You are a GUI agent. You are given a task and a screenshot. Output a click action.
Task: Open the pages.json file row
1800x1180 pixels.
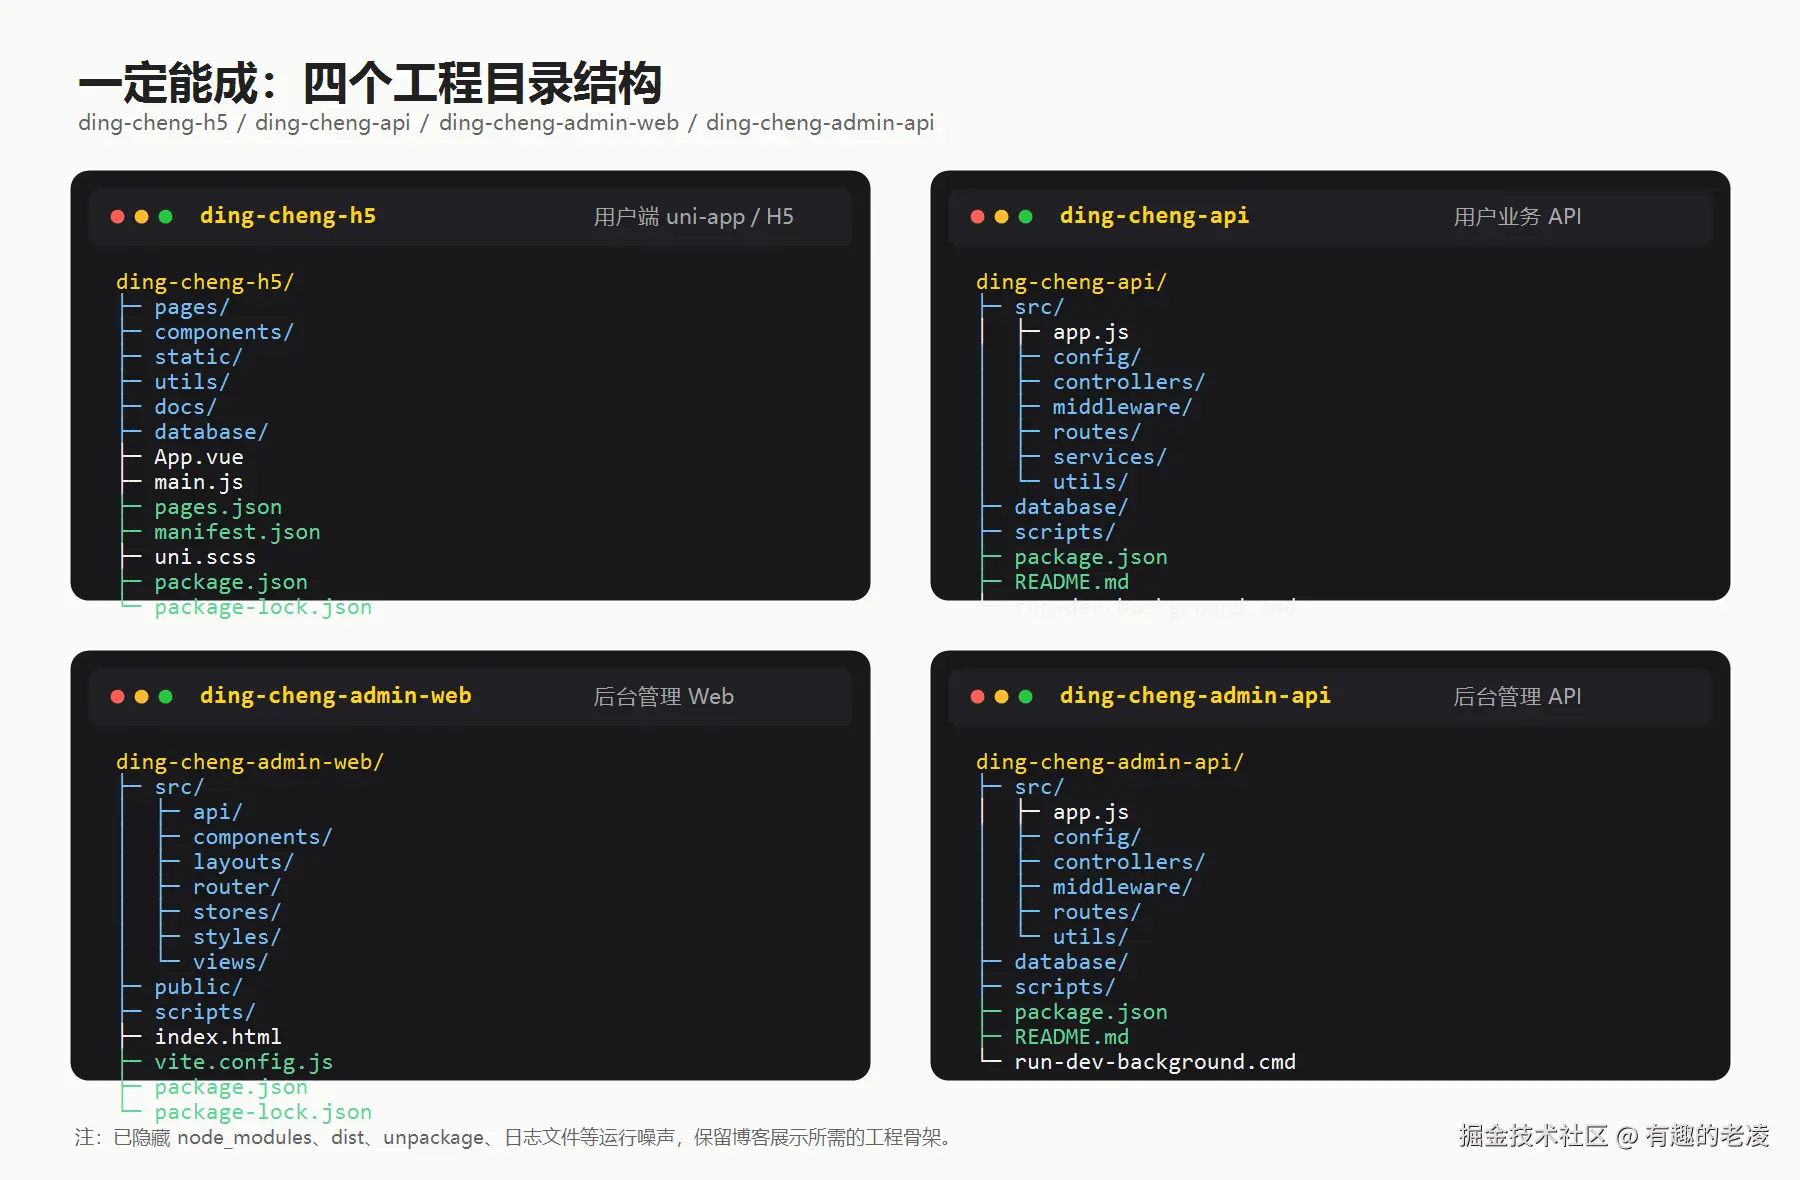pyautogui.click(x=218, y=508)
